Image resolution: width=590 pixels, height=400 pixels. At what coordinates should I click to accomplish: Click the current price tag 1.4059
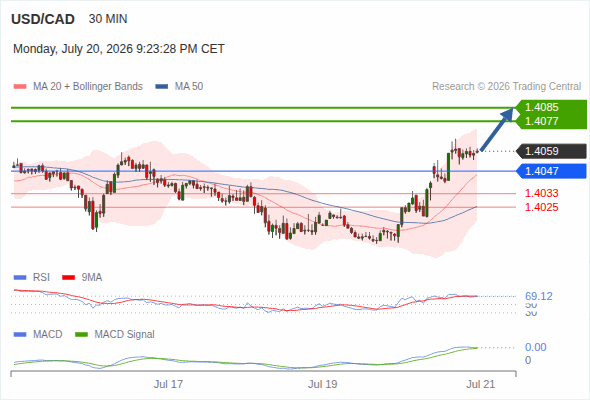coord(551,151)
